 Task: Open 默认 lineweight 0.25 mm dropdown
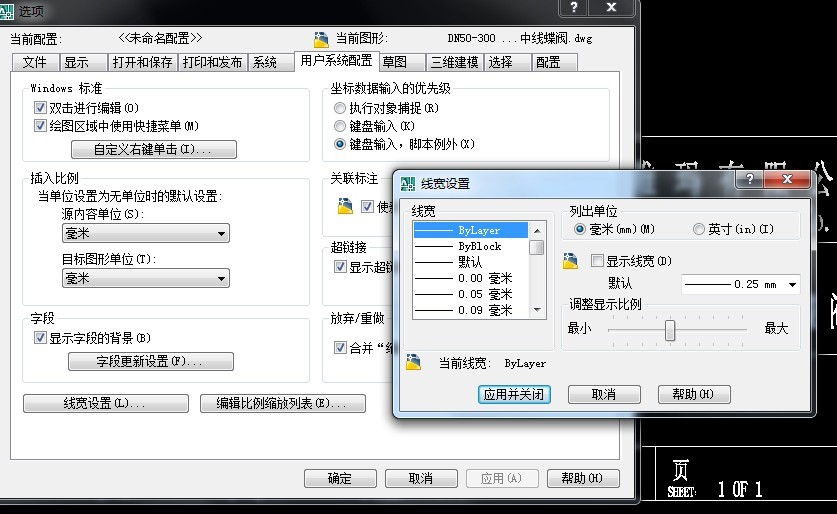click(741, 284)
